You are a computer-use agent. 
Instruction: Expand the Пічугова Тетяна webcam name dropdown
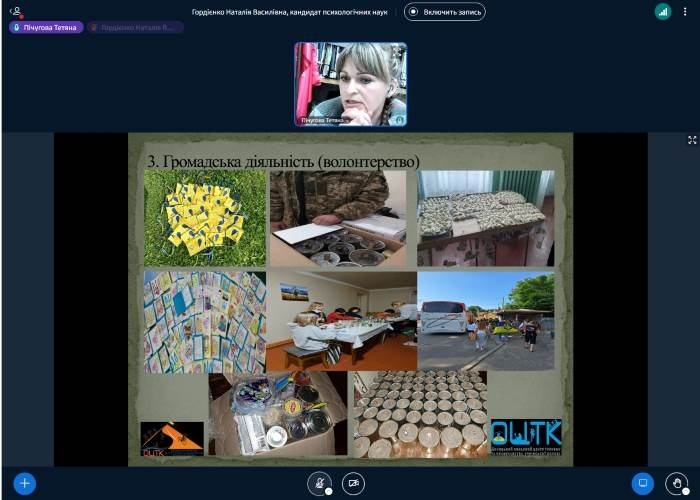coord(322,120)
